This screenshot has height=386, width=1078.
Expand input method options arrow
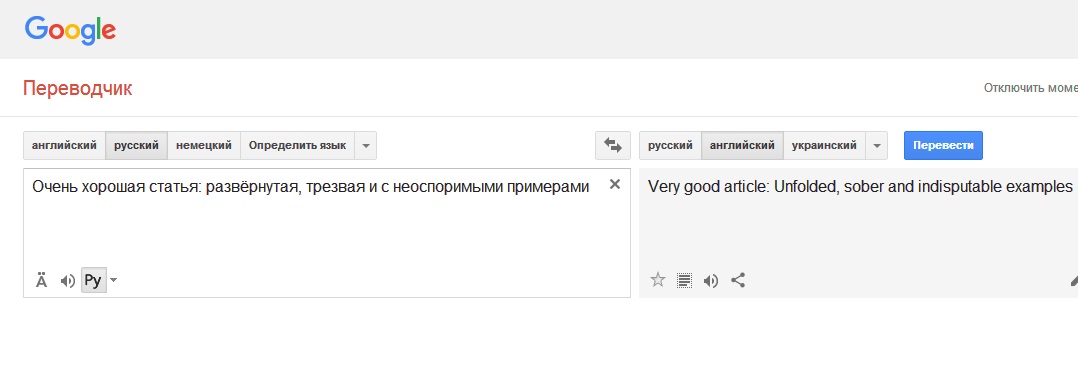pos(113,280)
